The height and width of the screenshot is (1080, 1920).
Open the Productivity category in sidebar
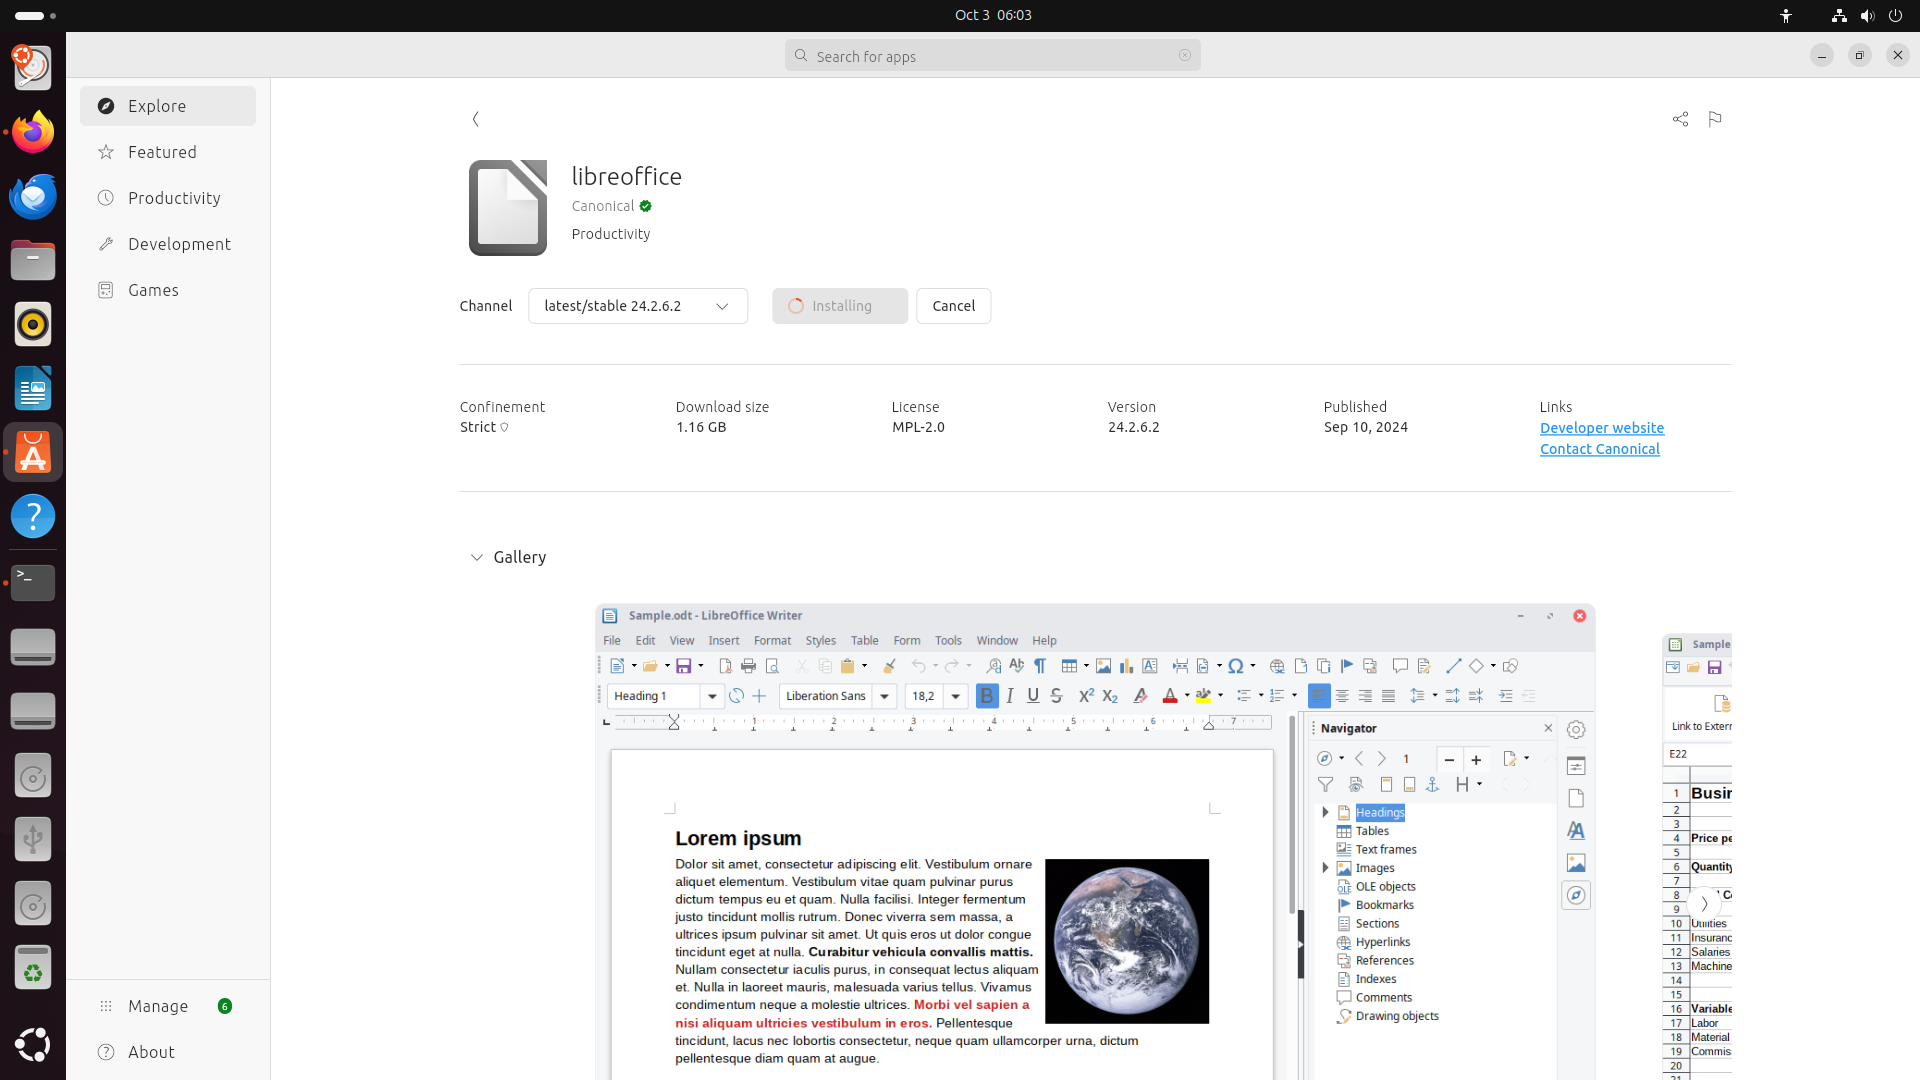point(168,198)
